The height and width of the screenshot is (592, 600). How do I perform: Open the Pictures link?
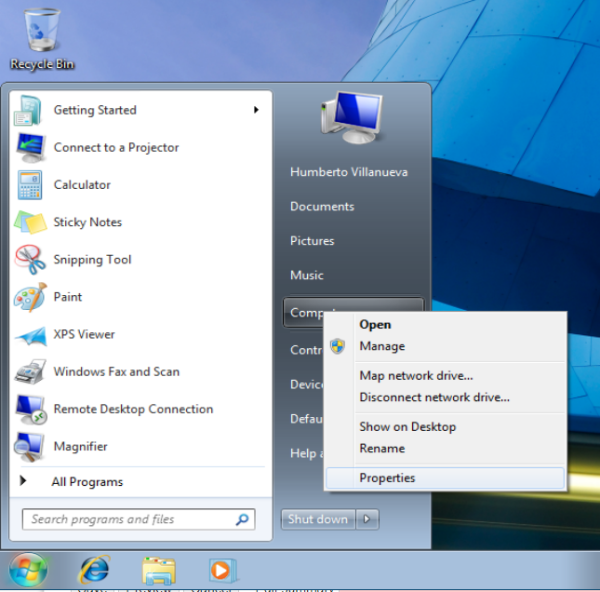[x=312, y=241]
